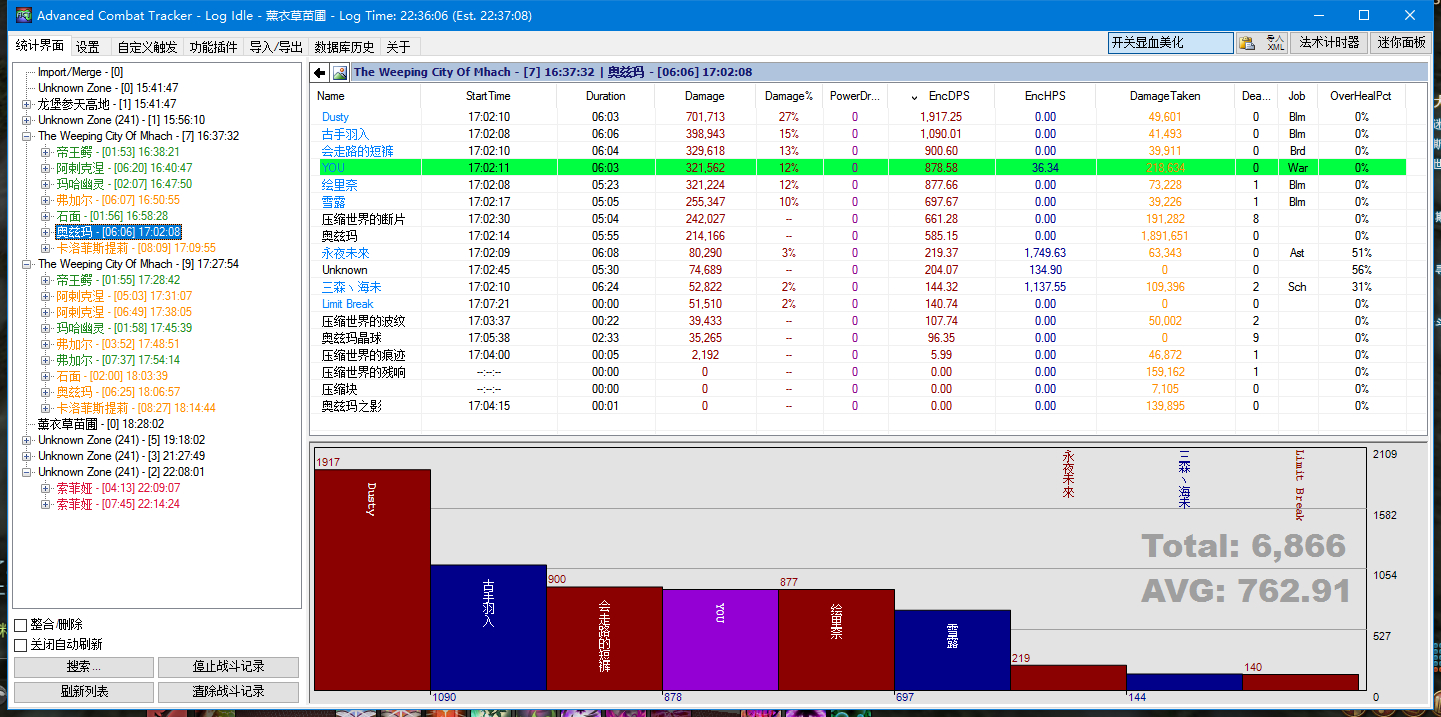Click the EncHPS column header

(x=1045, y=96)
